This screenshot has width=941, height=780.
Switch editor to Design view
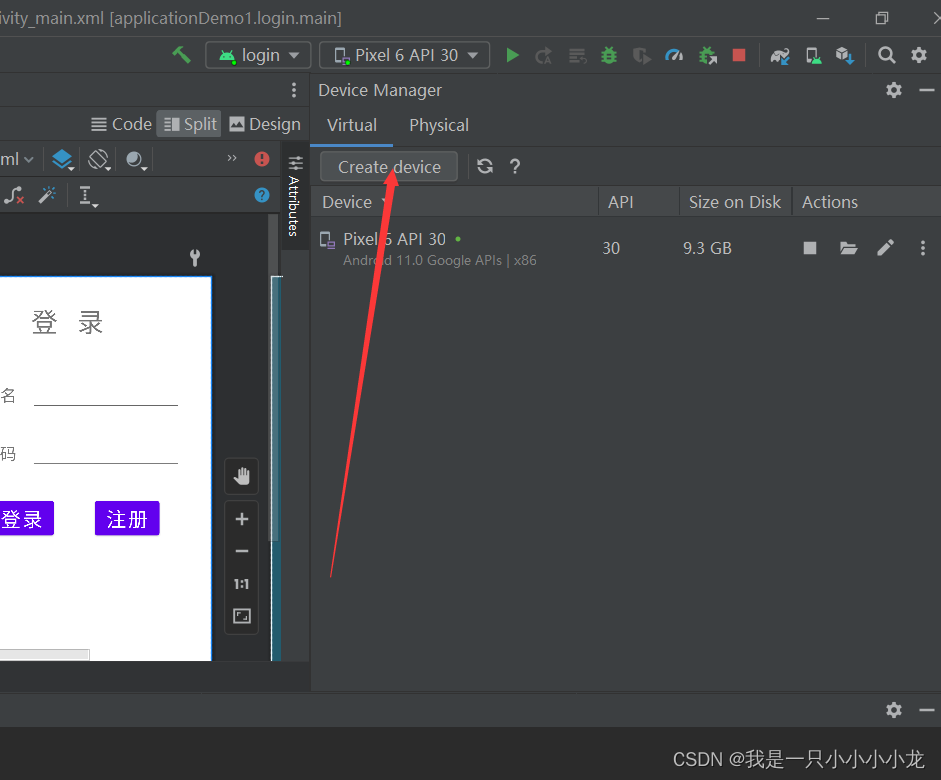pos(265,124)
